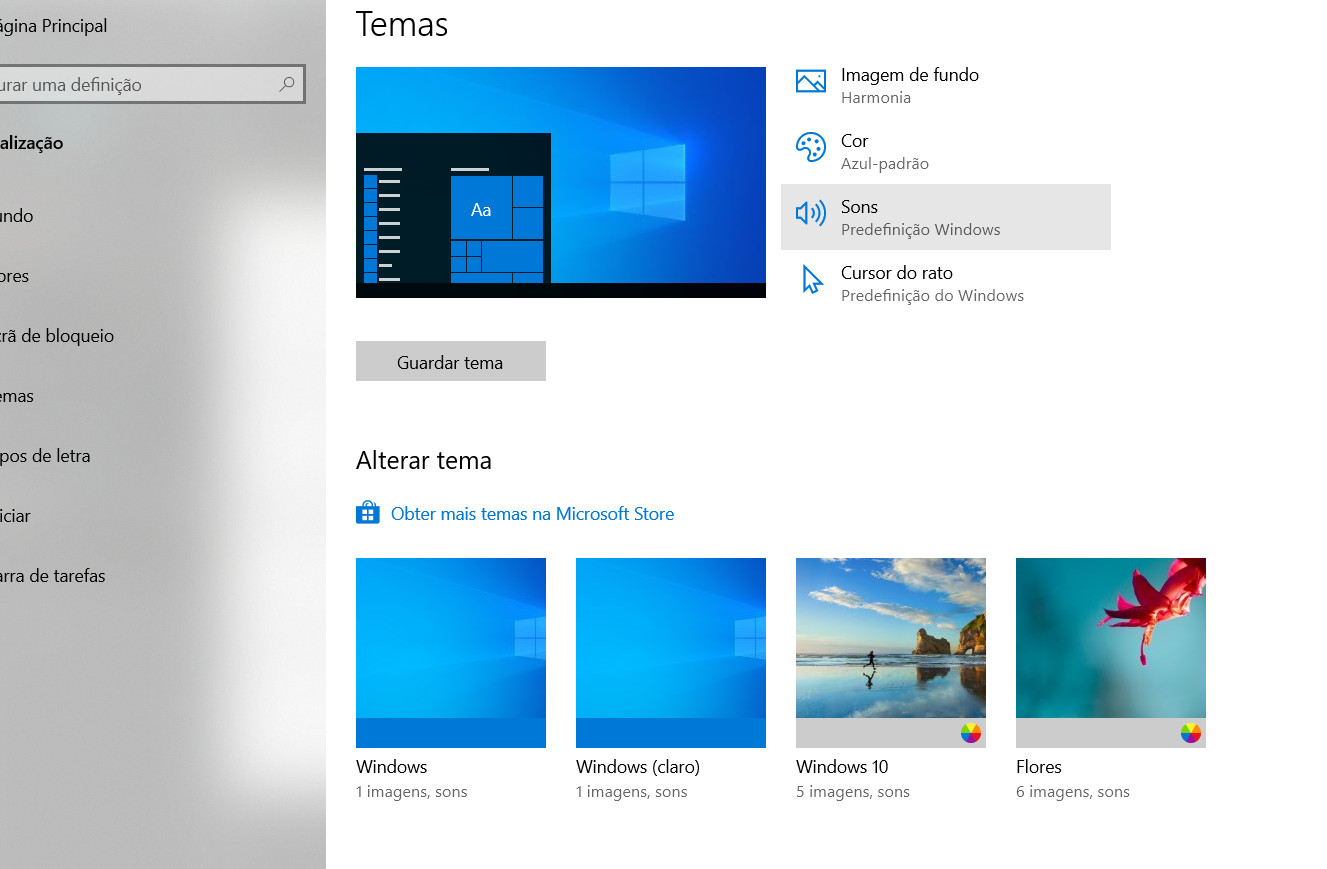This screenshot has width=1327, height=869.
Task: Click the theme preview desktop image
Action: (560, 182)
